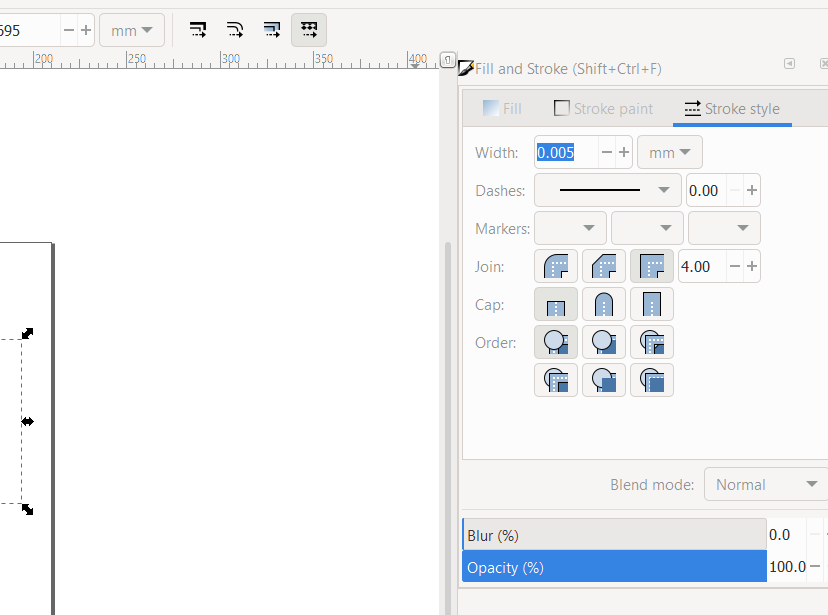This screenshot has height=615, width=828.
Task: Switch to the Fill tab
Action: click(x=502, y=109)
